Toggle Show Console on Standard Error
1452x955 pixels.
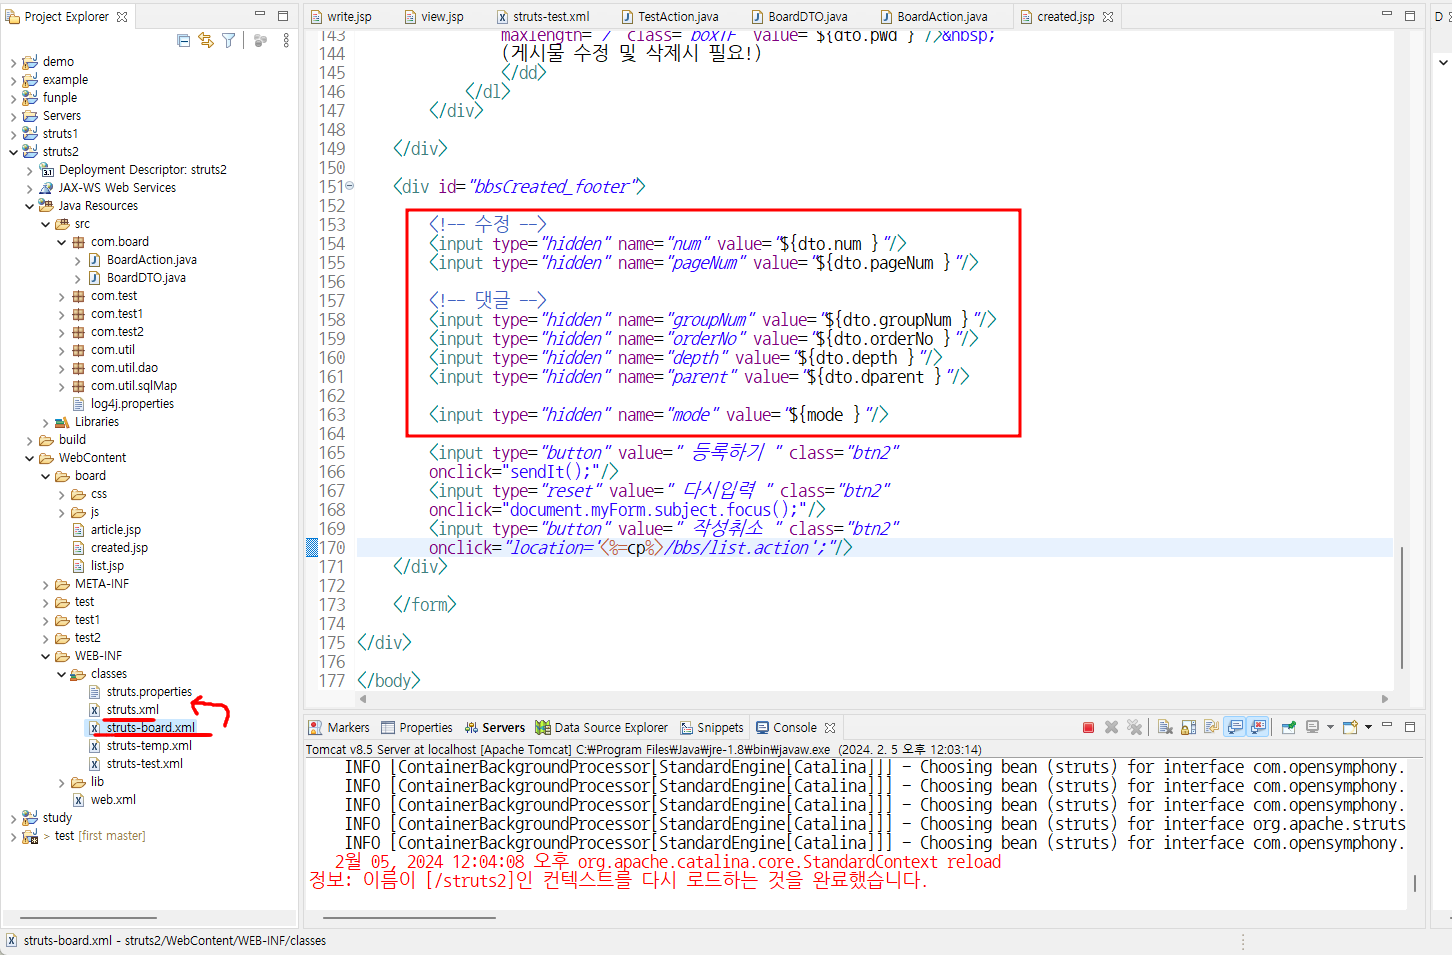(x=1258, y=727)
